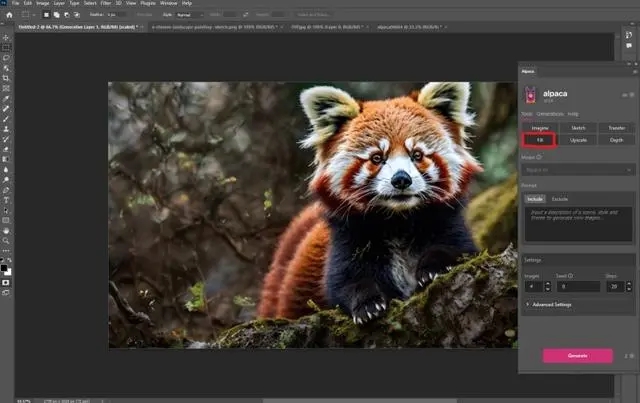Screen dimensions: 640x403
Task: Toggle Quick Mask mode icon
Action: point(6,283)
